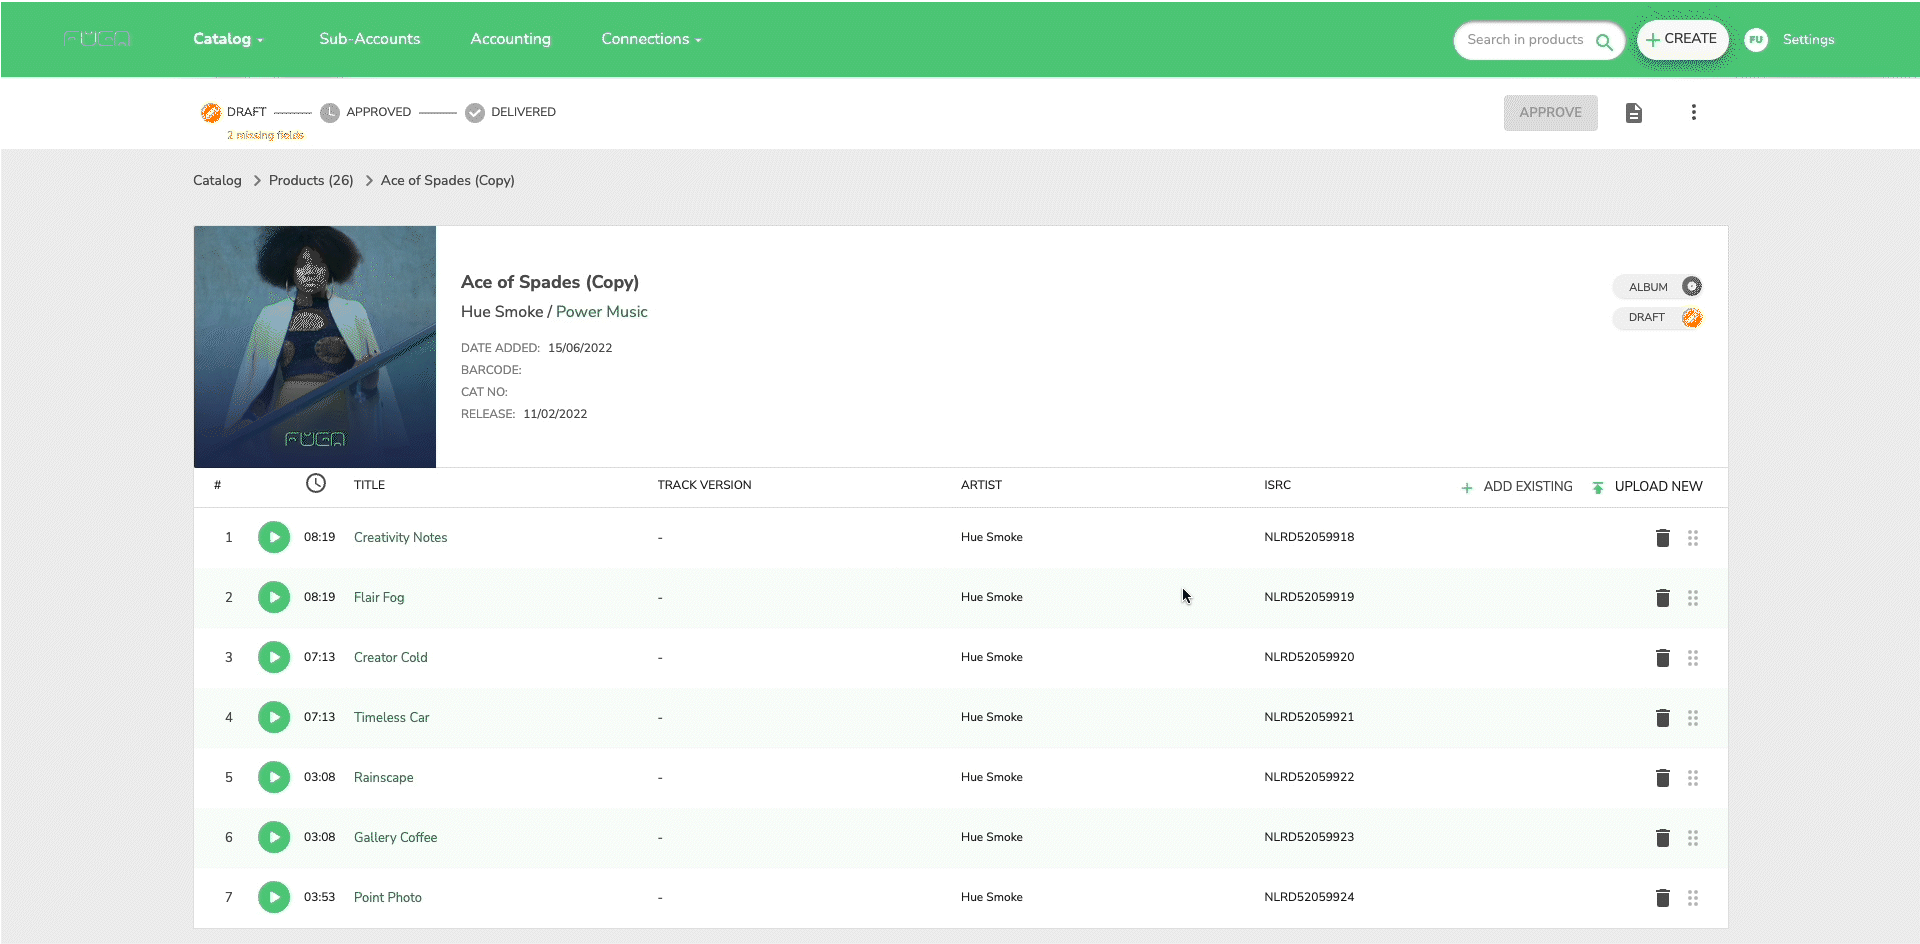
Task: Click drag handle of Rainscape row
Action: pyautogui.click(x=1693, y=778)
